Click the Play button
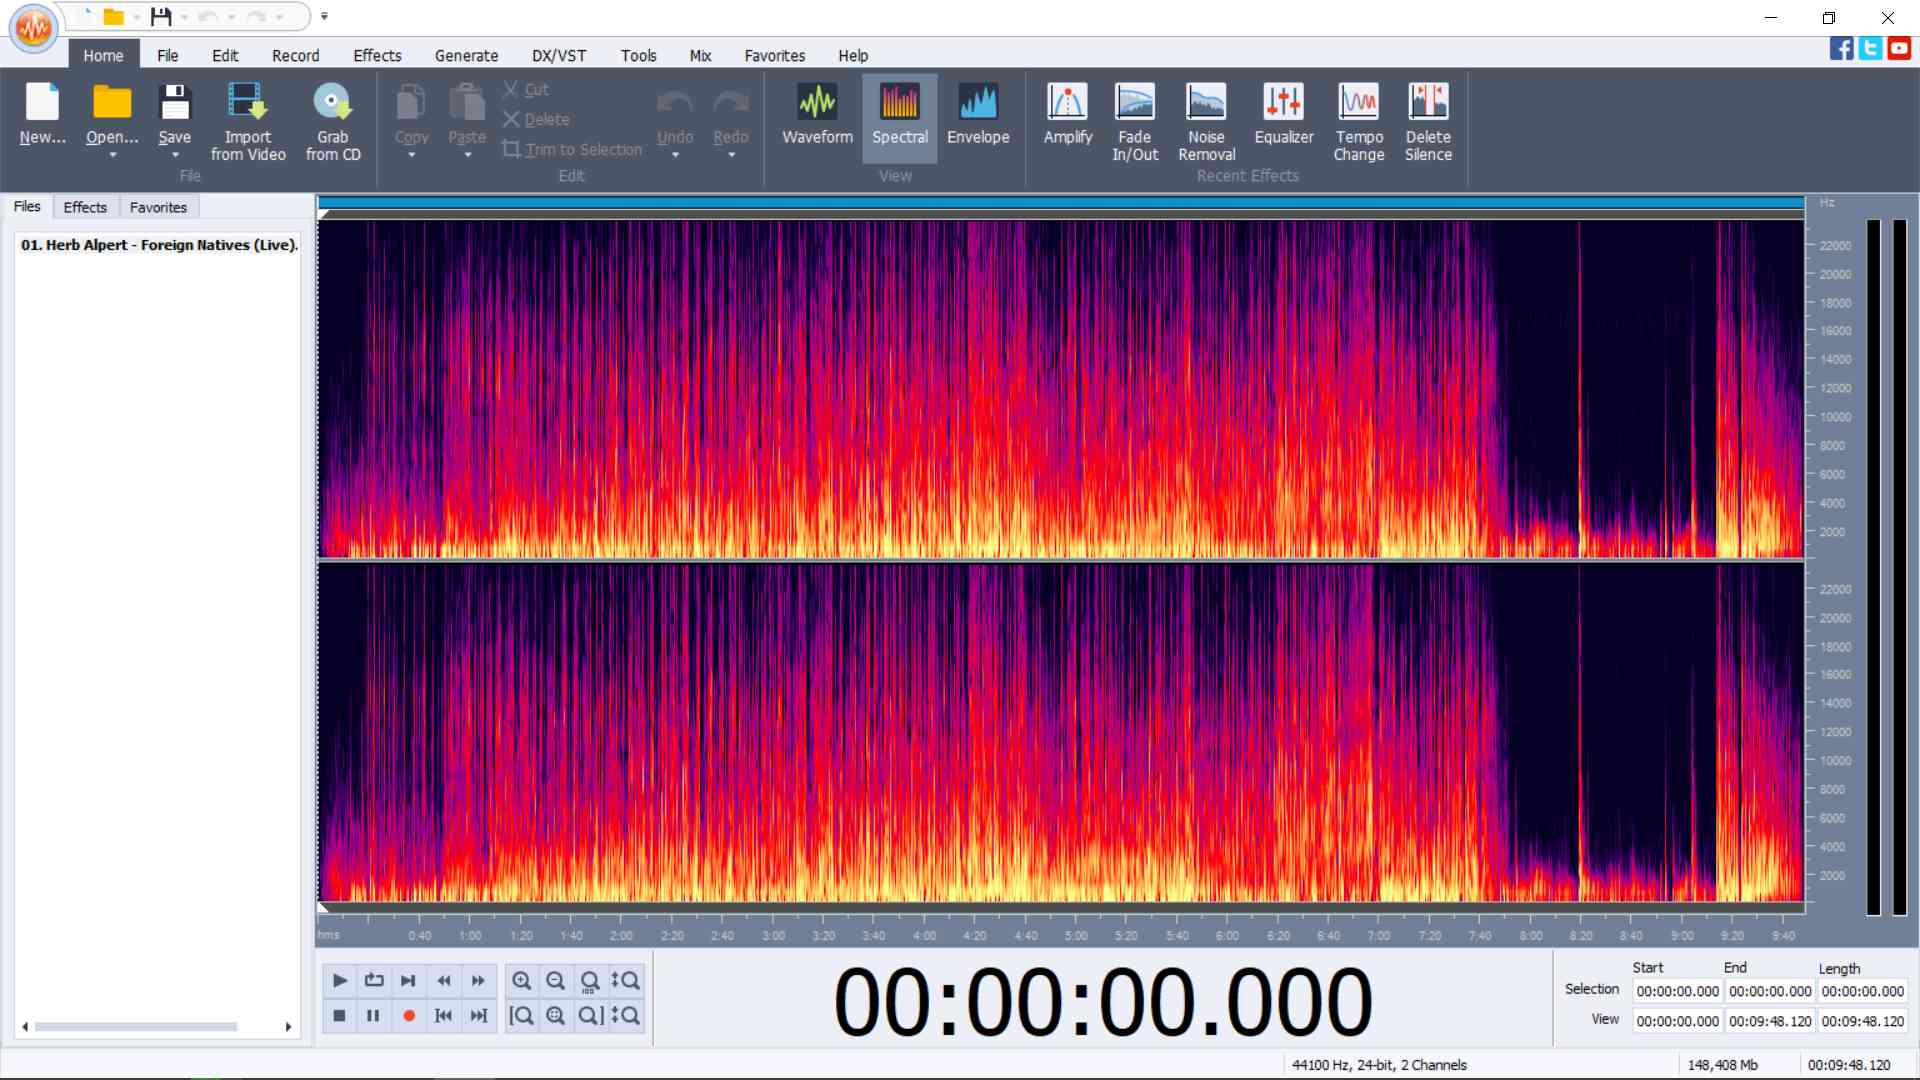This screenshot has width=1920, height=1080. point(339,981)
